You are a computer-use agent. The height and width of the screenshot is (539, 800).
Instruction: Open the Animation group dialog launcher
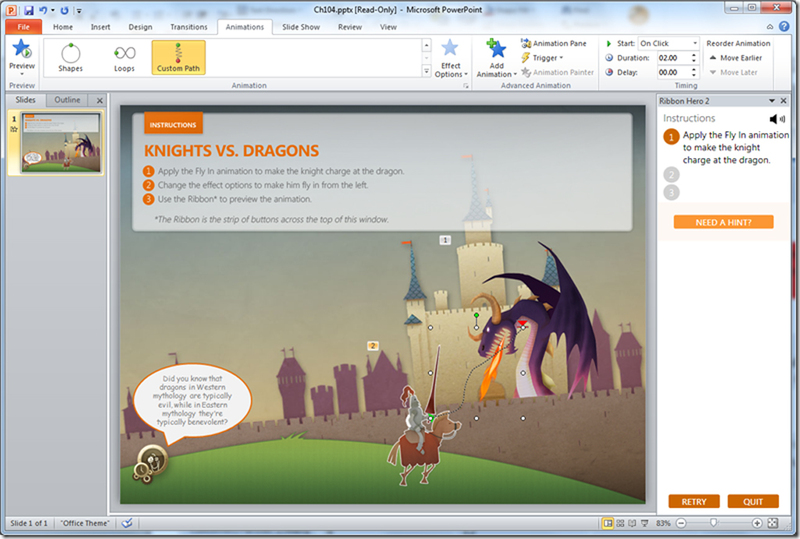[465, 86]
